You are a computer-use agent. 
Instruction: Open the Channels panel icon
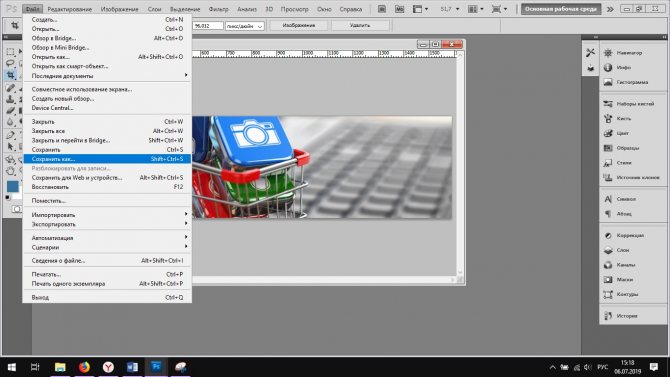(x=608, y=265)
